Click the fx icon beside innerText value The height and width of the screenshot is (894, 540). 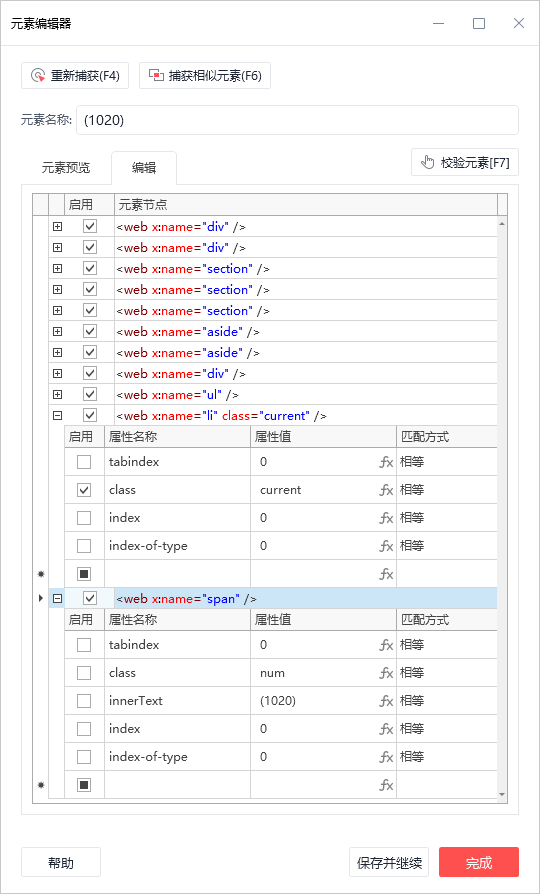pyautogui.click(x=386, y=701)
